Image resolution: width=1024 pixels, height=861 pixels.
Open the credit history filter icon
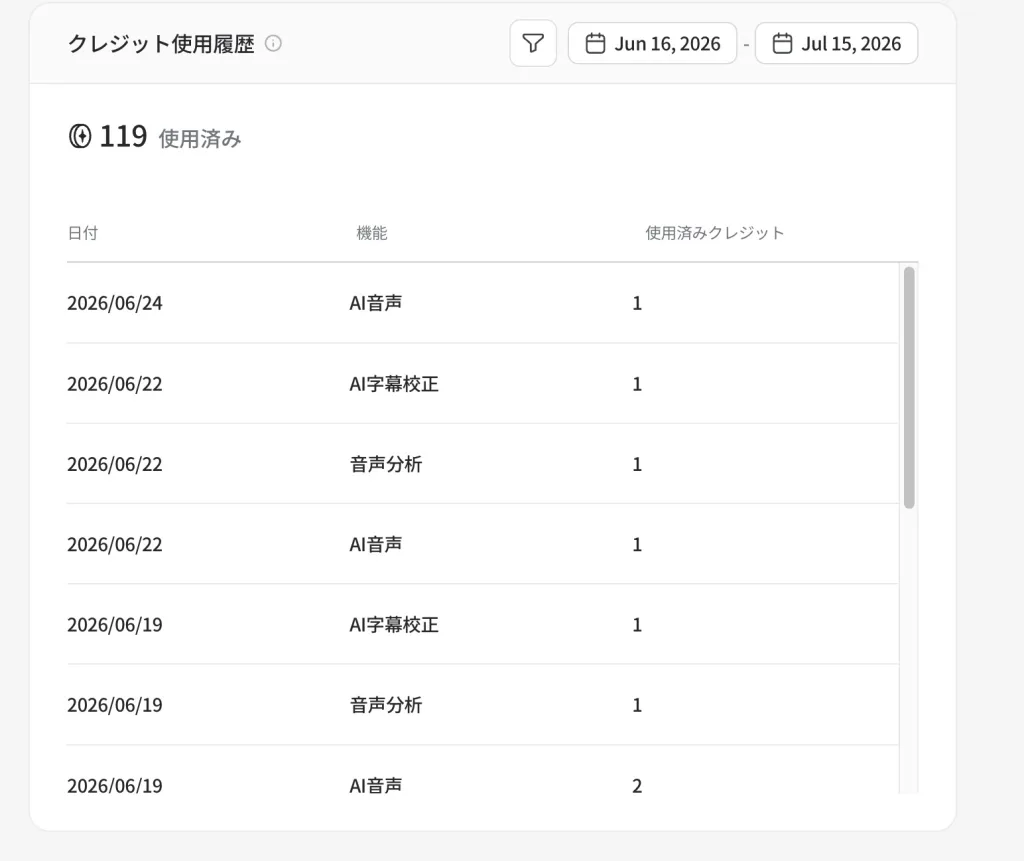pos(533,43)
